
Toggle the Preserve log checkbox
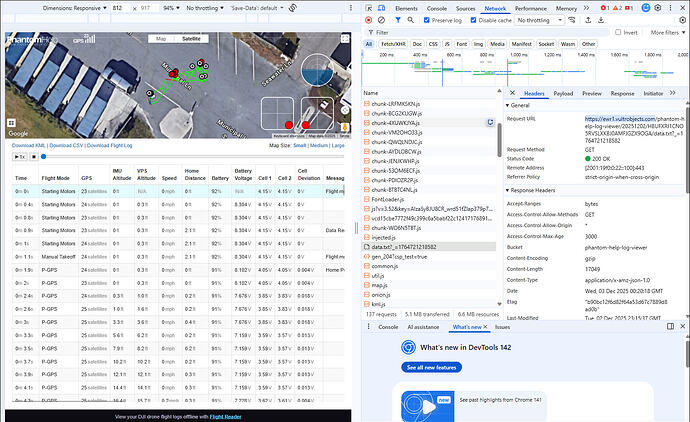coord(426,20)
